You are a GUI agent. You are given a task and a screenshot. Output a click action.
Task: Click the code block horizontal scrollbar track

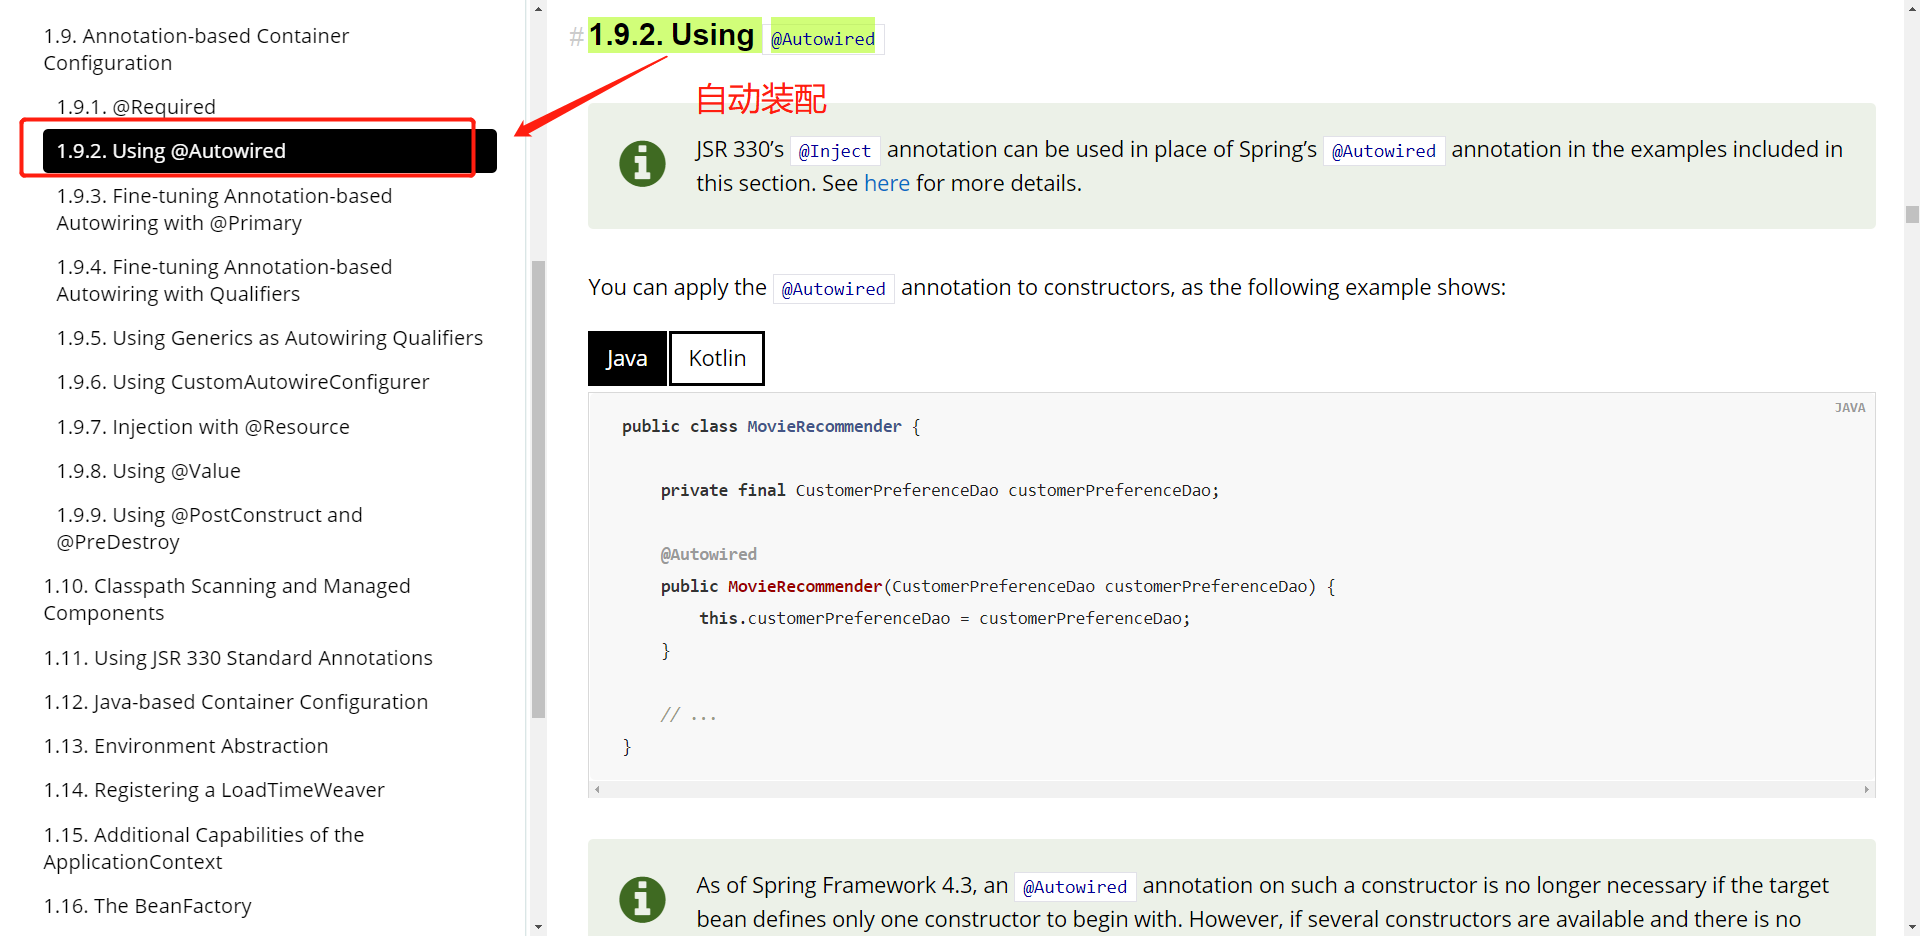click(1230, 790)
